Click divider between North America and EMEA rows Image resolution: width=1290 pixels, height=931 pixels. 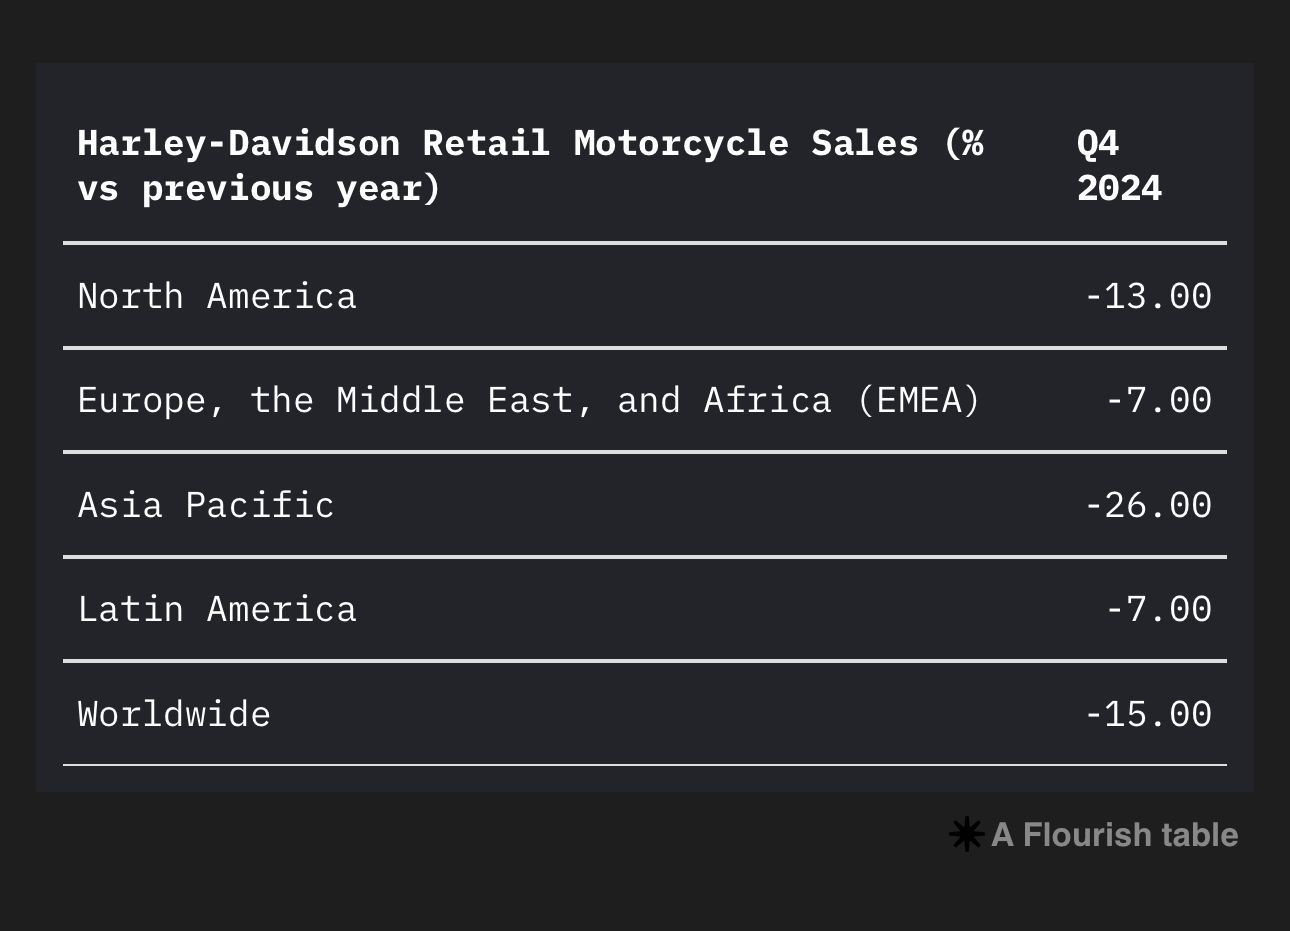[644, 348]
